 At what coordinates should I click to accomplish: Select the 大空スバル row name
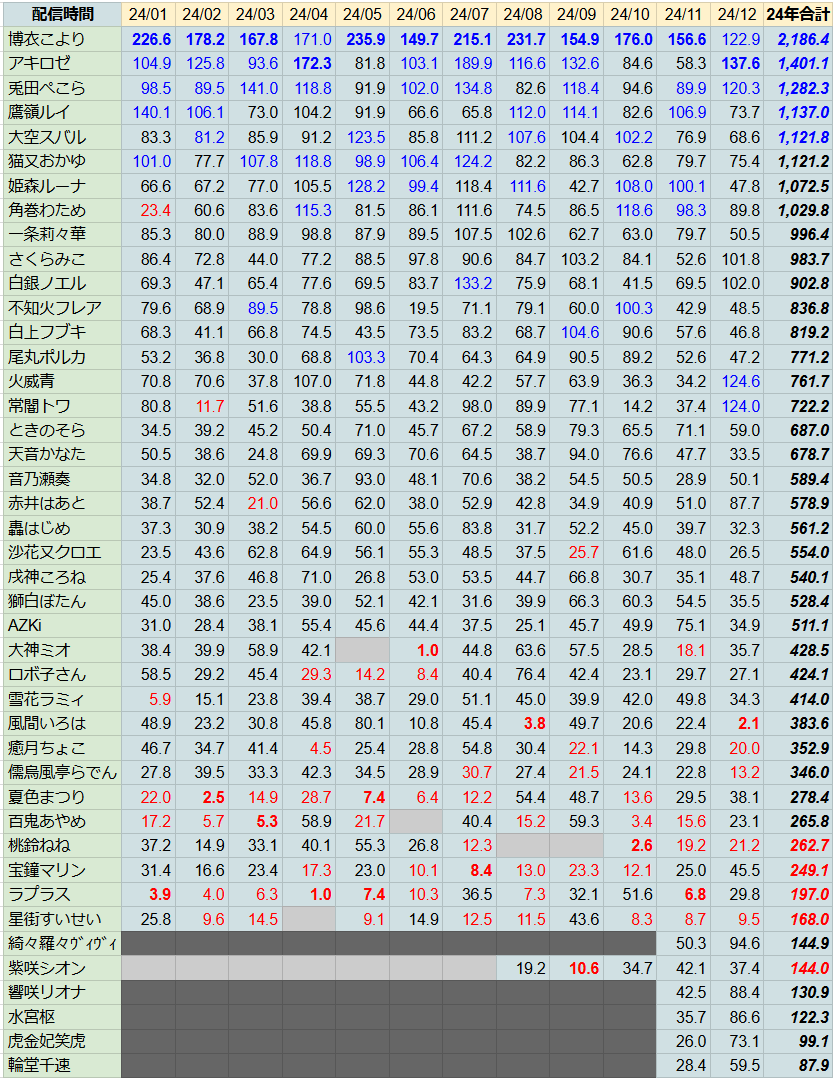(x=63, y=137)
